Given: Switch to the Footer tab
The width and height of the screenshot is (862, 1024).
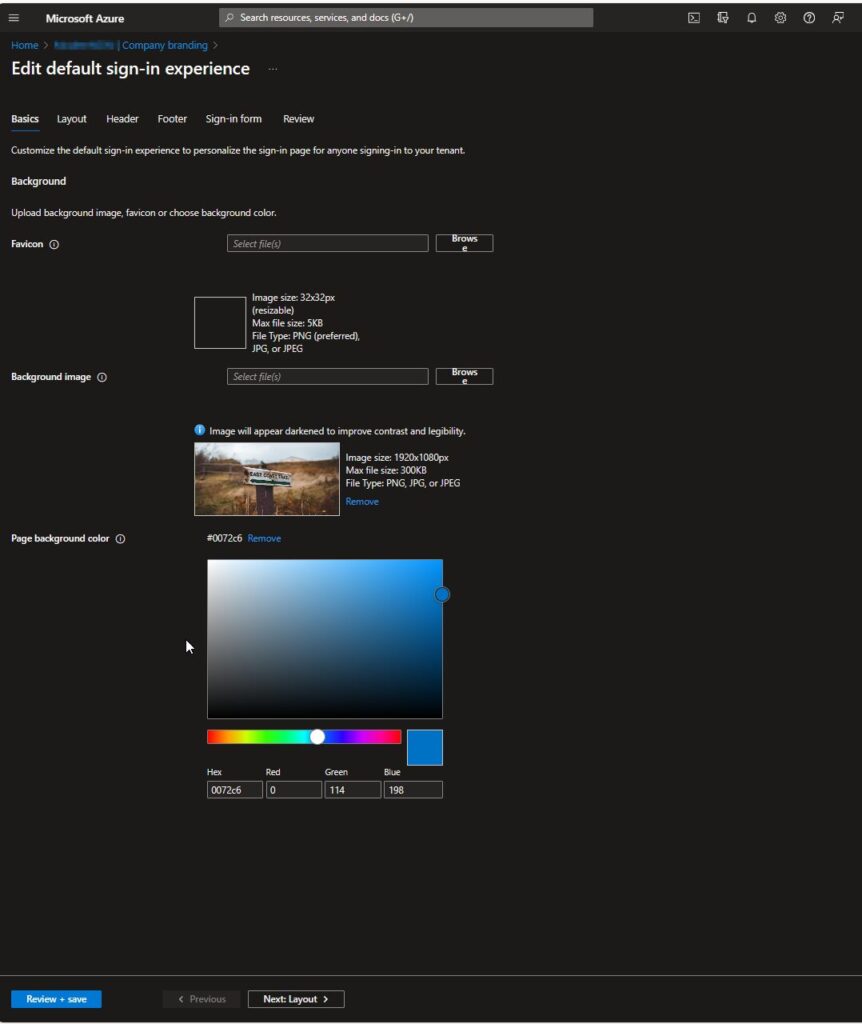Looking at the screenshot, I should (171, 119).
